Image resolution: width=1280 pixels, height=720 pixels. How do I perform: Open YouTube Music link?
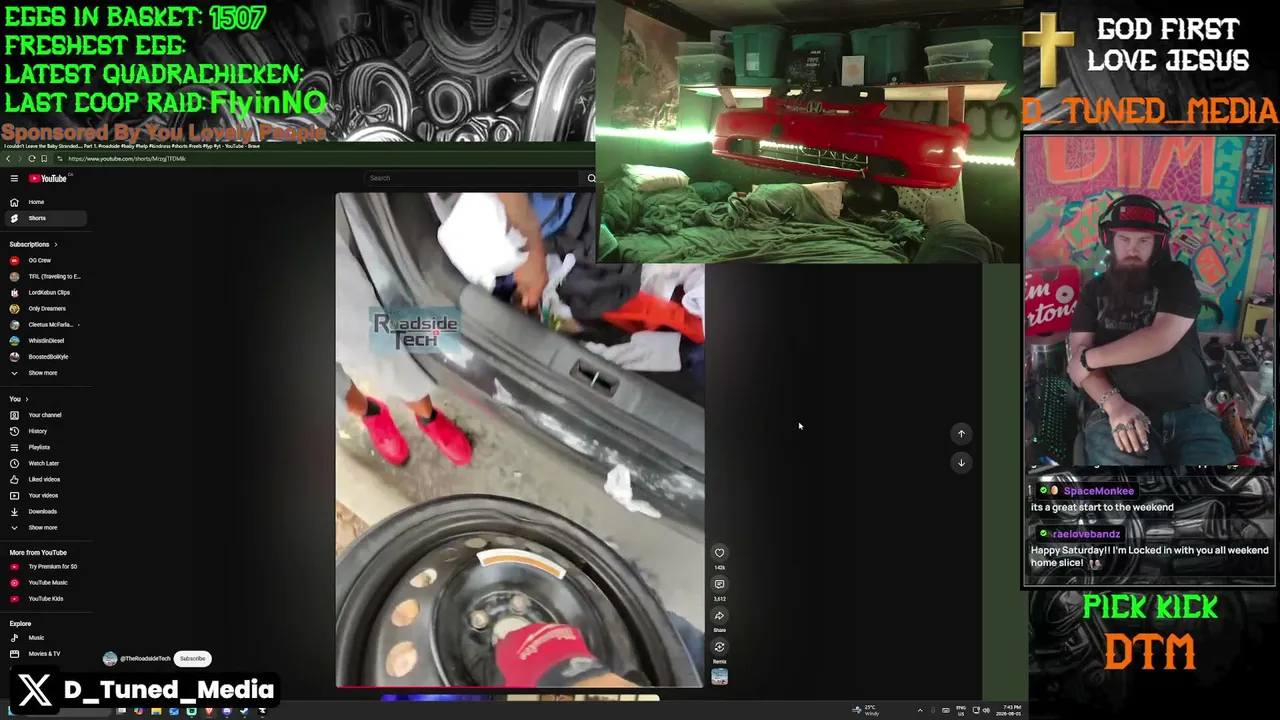pyautogui.click(x=47, y=582)
